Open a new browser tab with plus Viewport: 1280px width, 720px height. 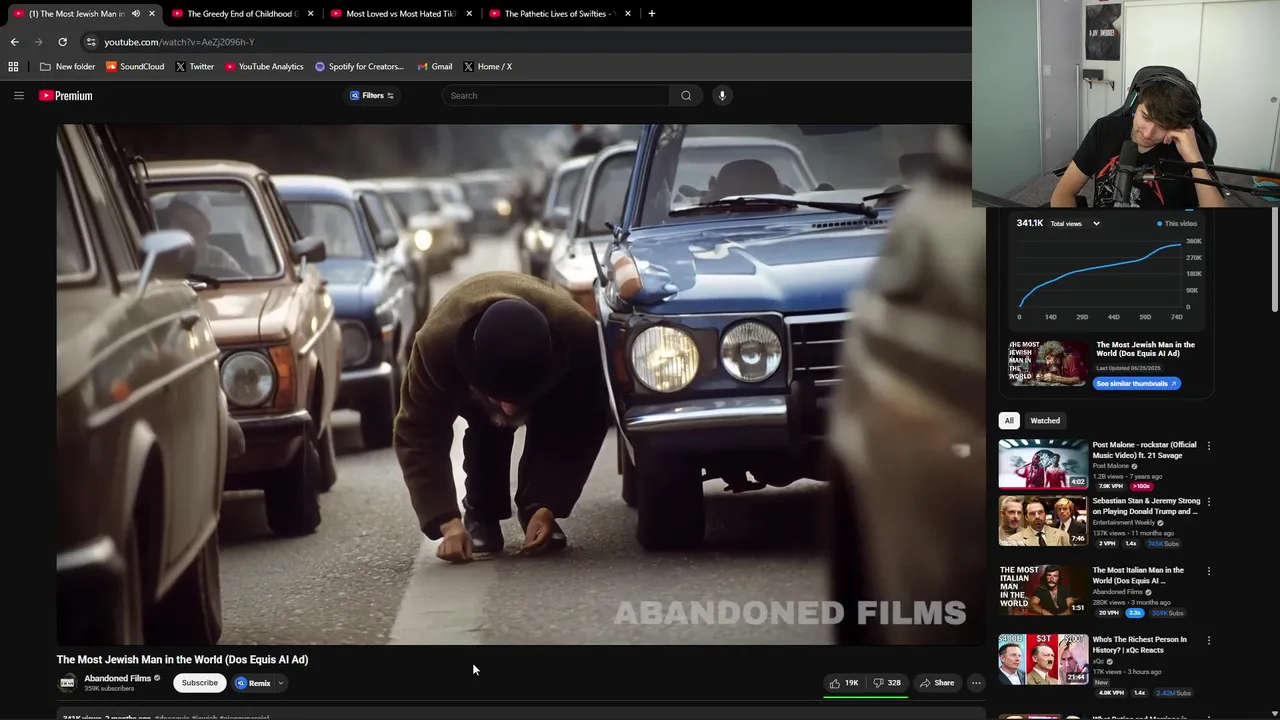coord(652,14)
